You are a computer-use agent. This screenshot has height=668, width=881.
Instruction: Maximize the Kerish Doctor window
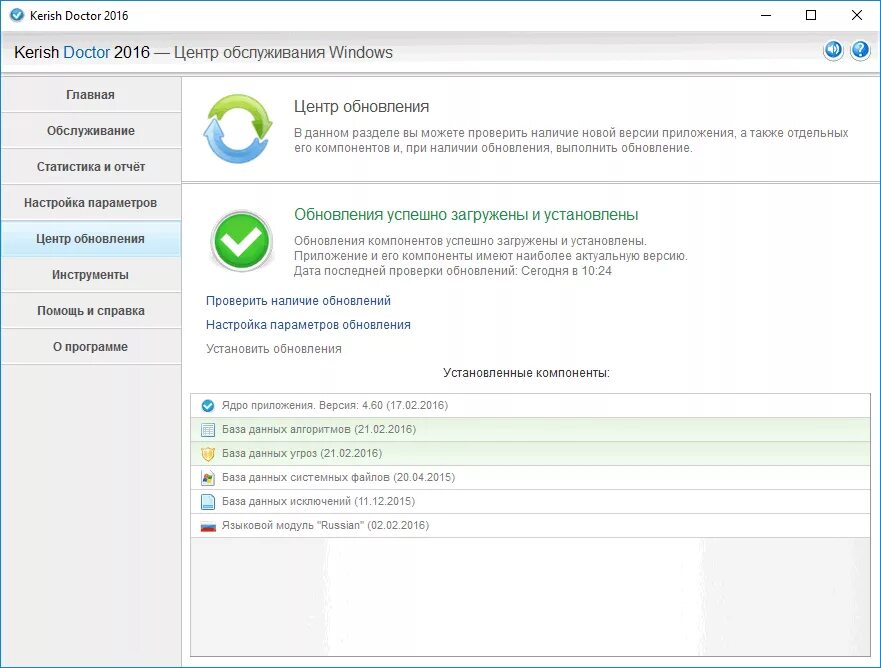pyautogui.click(x=811, y=15)
